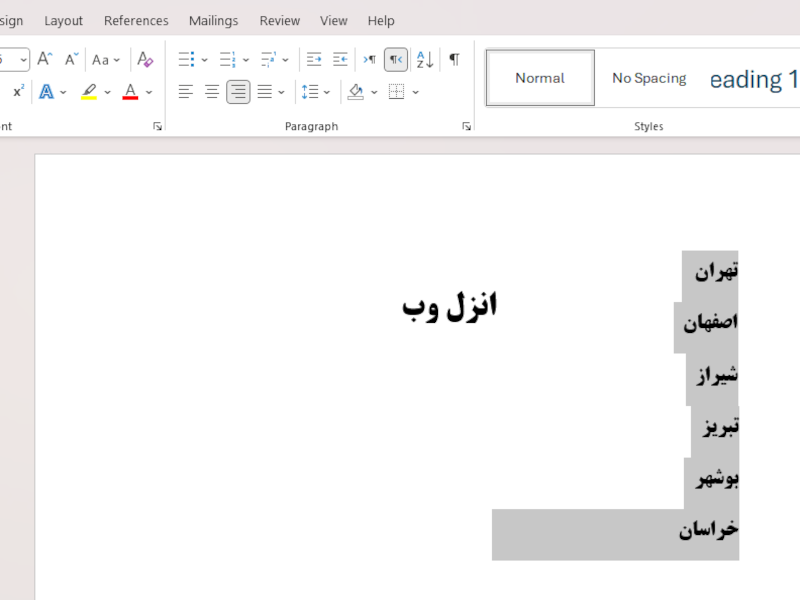This screenshot has height=600, width=800.
Task: Justify the paragraph text
Action: pyautogui.click(x=264, y=92)
